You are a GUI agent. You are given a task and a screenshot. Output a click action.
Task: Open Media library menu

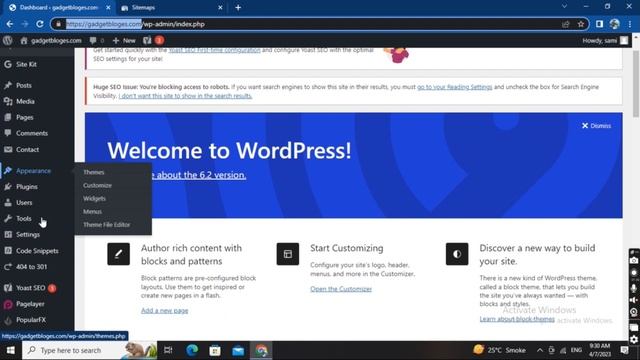(25, 101)
